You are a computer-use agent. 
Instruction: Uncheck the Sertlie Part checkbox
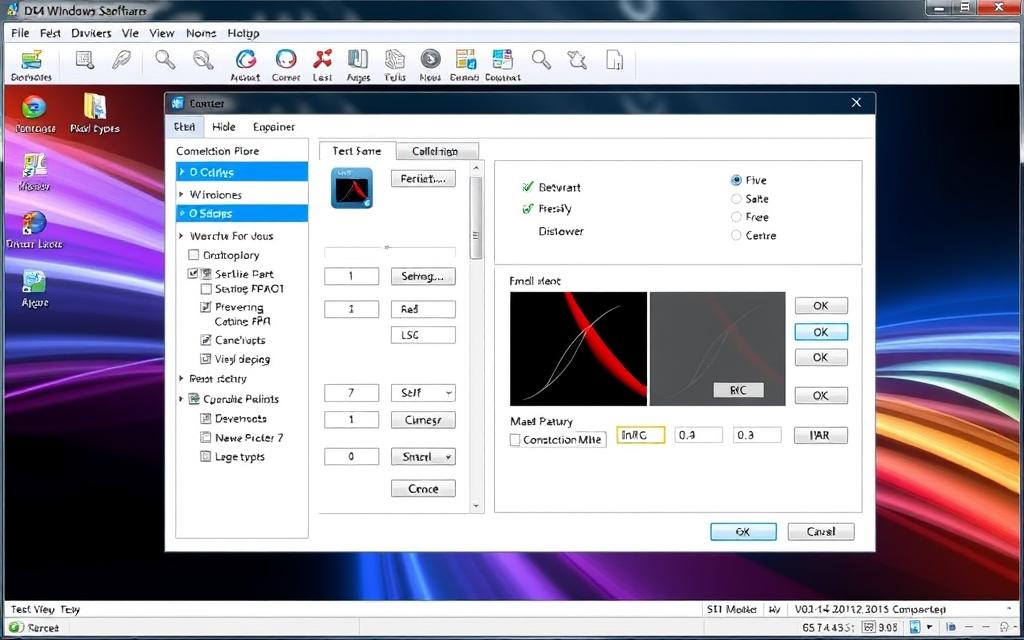[193, 274]
